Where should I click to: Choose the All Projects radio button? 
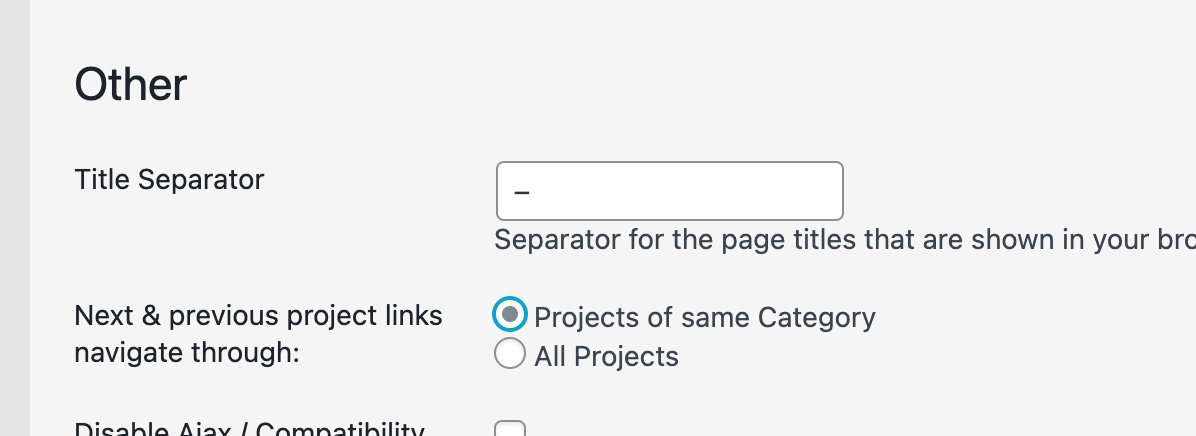[510, 353]
